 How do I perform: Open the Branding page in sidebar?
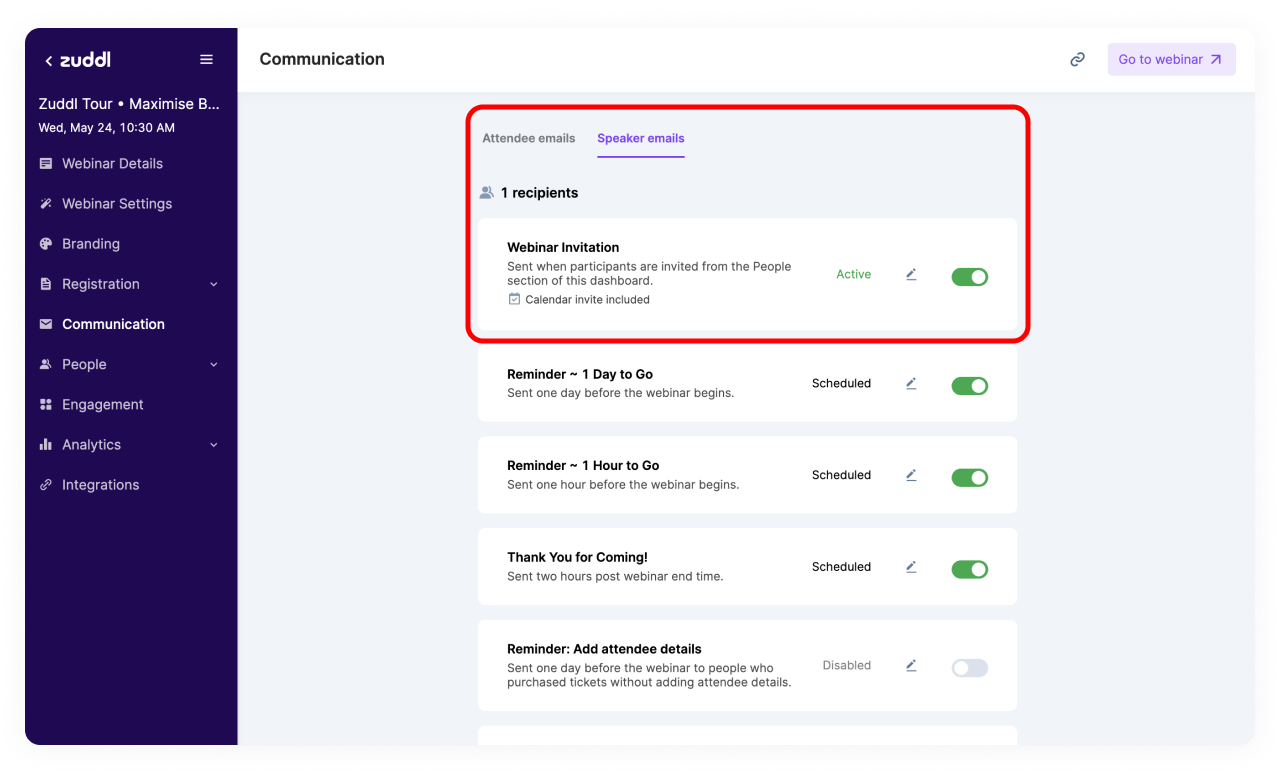click(x=90, y=244)
